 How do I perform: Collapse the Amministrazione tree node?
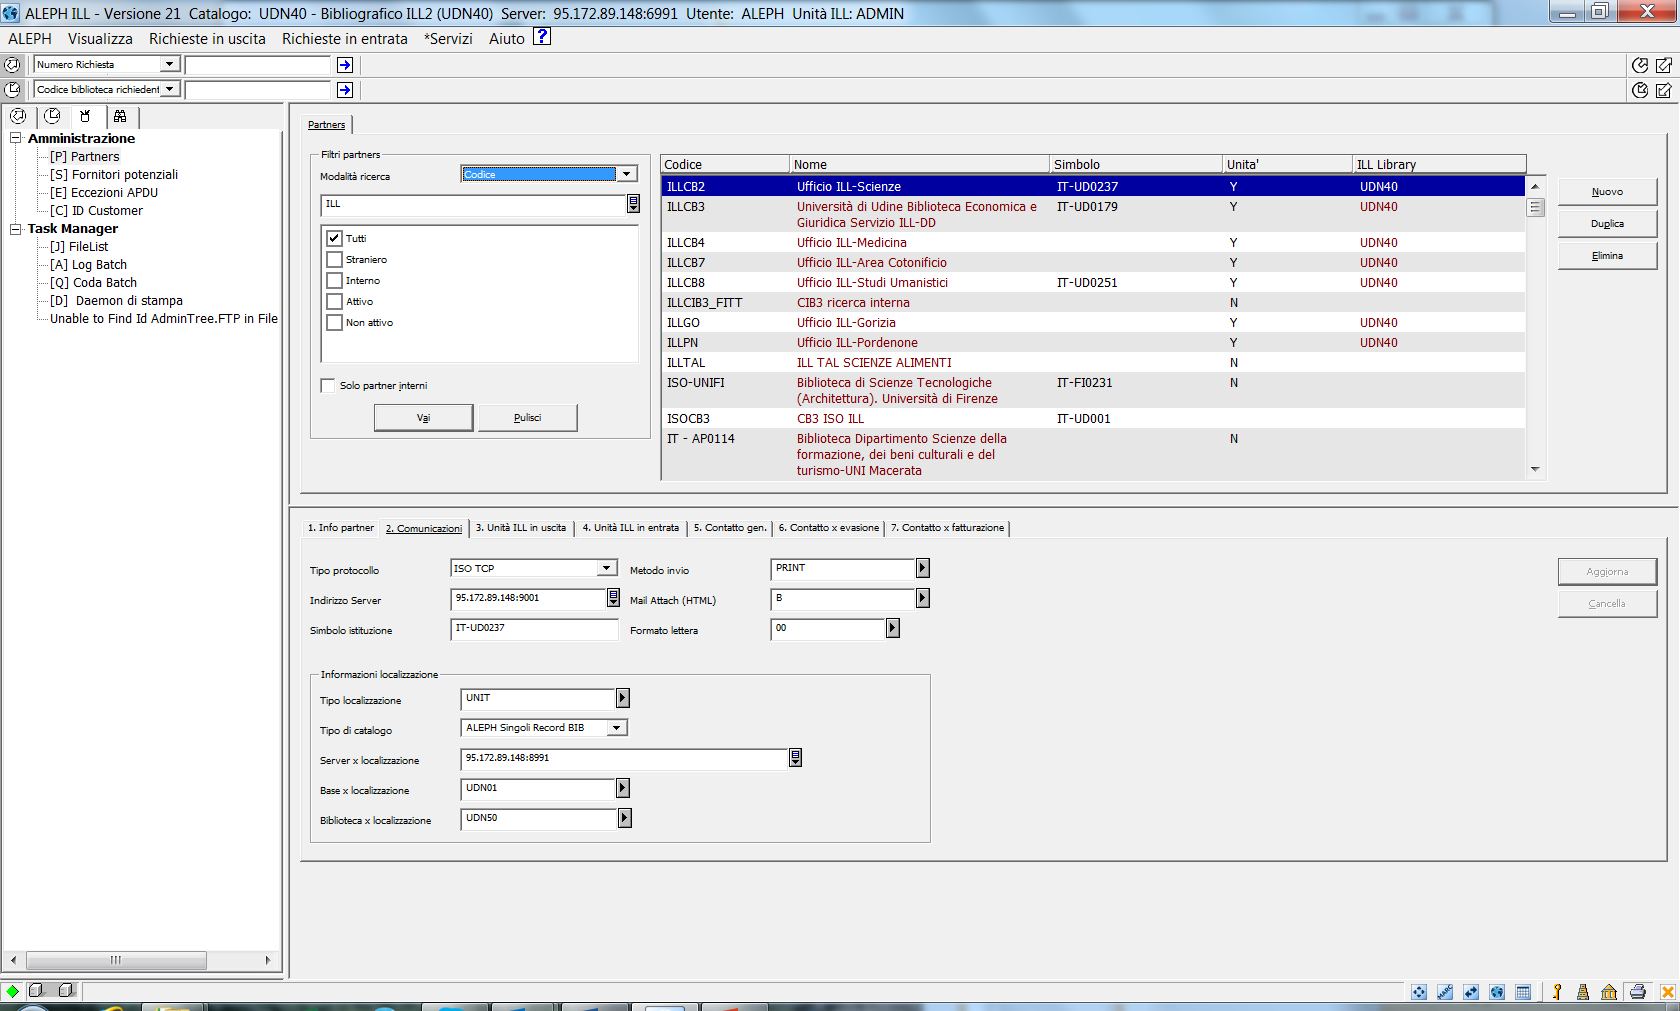pos(16,138)
